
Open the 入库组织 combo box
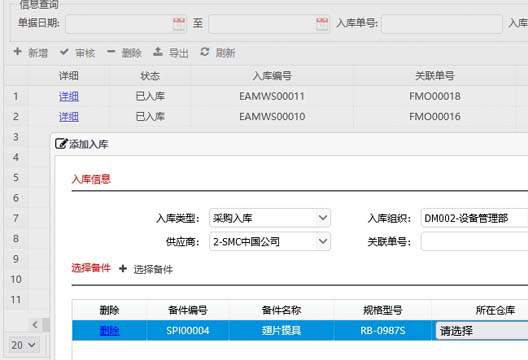click(474, 218)
